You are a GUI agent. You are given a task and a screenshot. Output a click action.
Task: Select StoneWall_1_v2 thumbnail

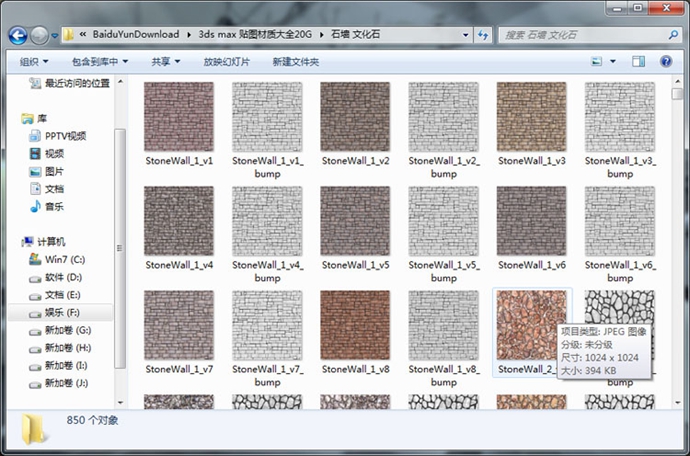355,117
